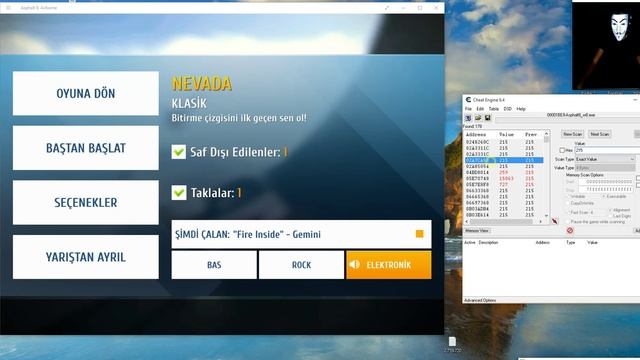Click the desktop file icon below game window
This screenshot has height=360, width=640.
coord(452,344)
